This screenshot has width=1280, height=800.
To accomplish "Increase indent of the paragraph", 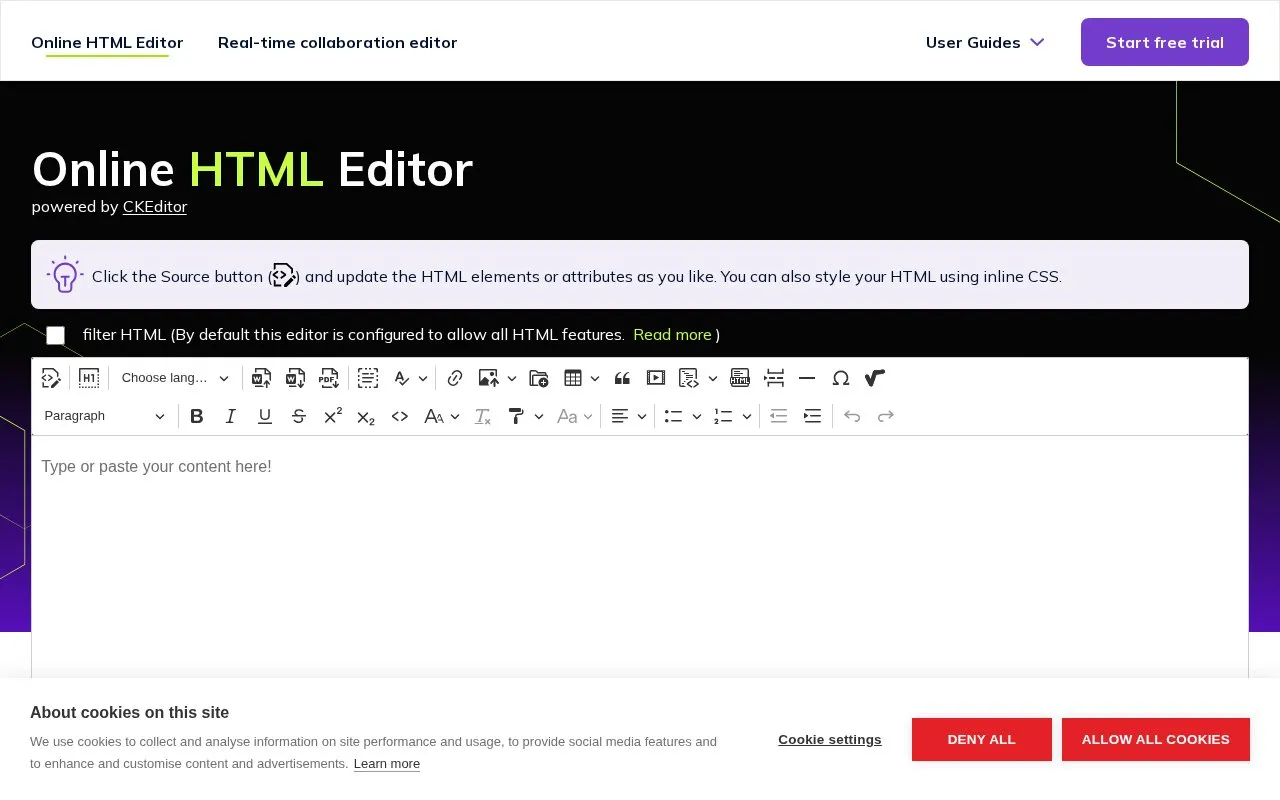I will pyautogui.click(x=813, y=416).
